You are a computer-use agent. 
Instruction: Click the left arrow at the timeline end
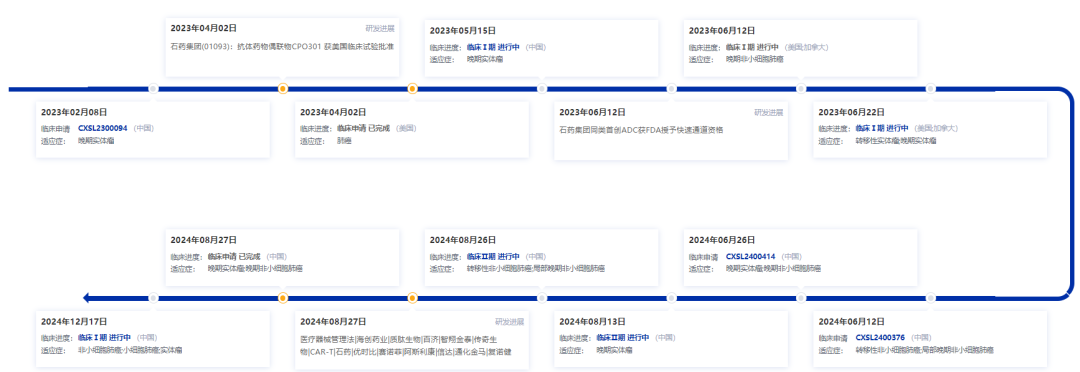coord(87,298)
